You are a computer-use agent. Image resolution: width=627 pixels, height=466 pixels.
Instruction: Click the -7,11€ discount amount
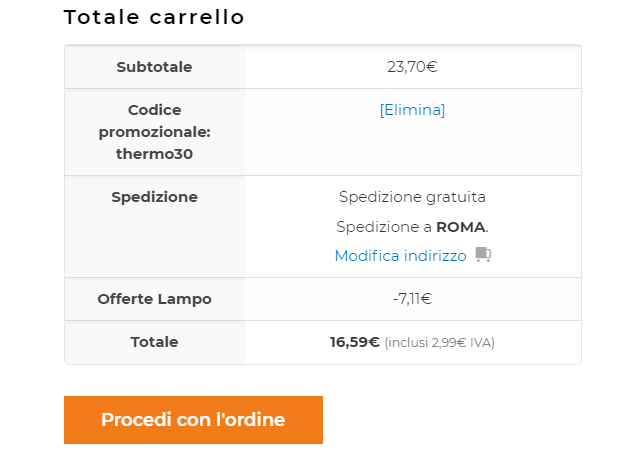[x=412, y=299]
